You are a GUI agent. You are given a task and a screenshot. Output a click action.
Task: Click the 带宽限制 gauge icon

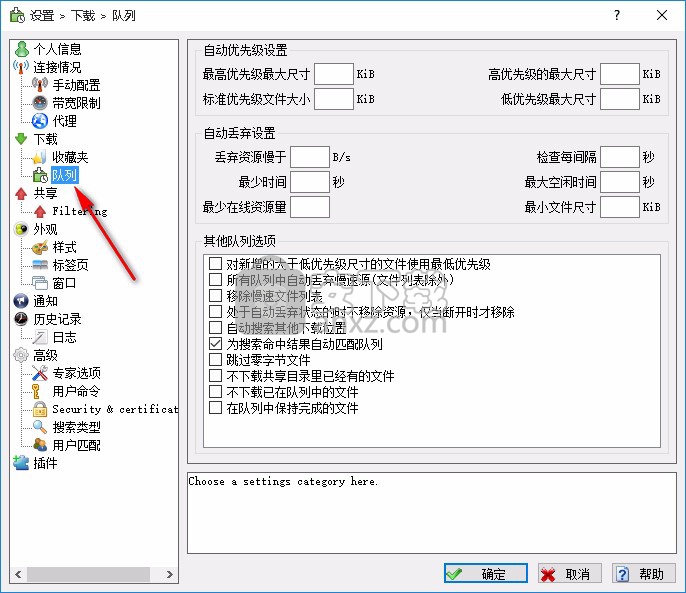tap(40, 103)
